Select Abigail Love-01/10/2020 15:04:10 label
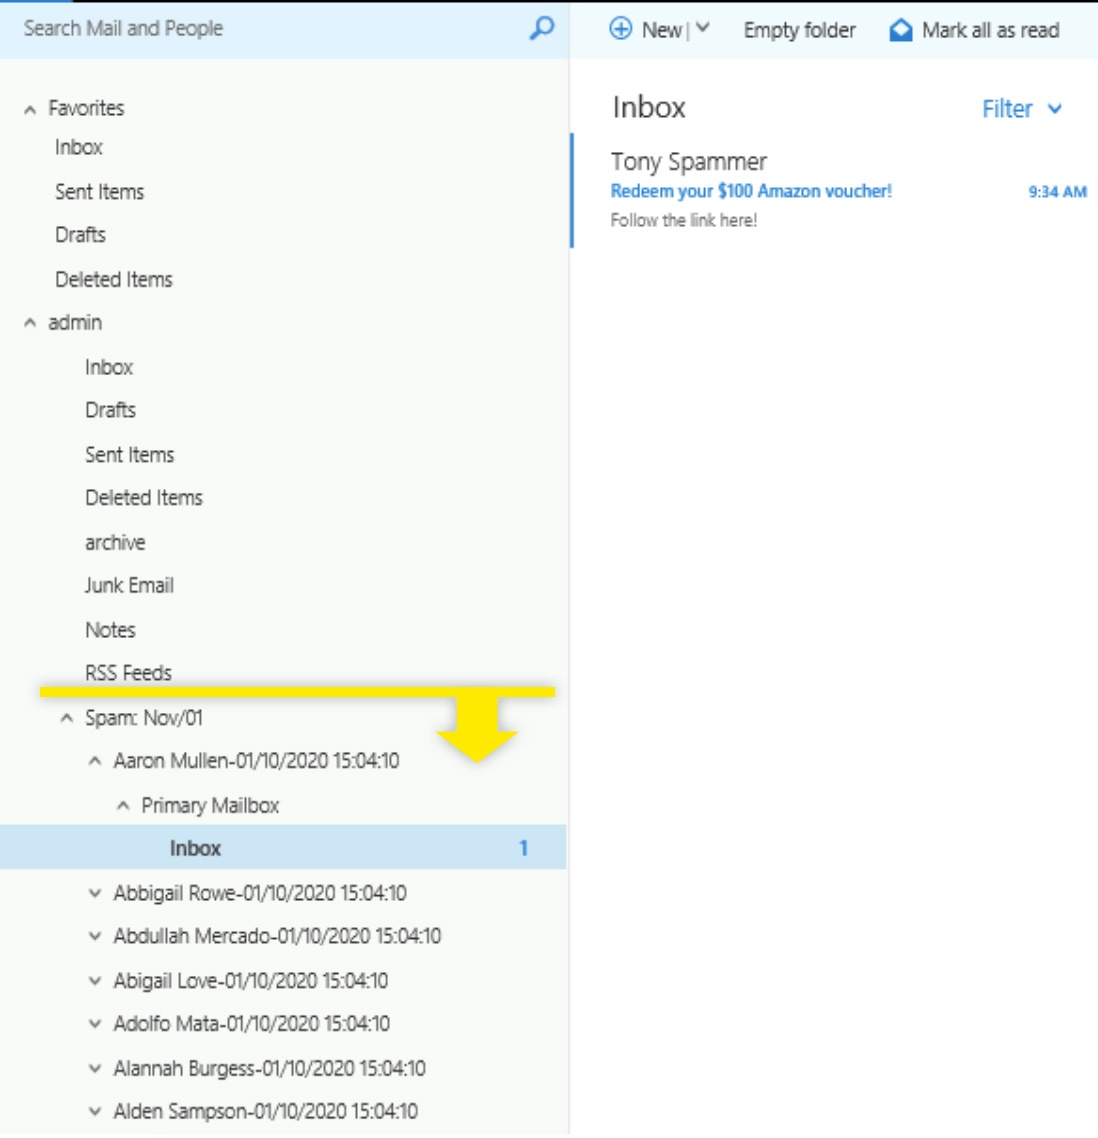This screenshot has height=1138, width=1098. [x=250, y=981]
